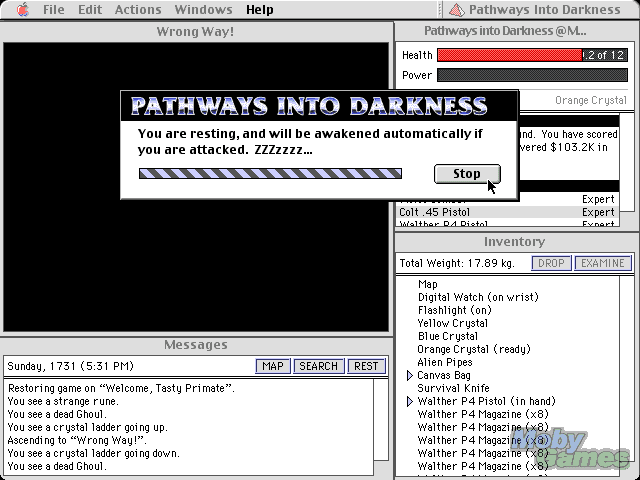Viewport: 640px width, 480px height.
Task: Click the Total Weight: 17.89 kg. text
Action: pyautogui.click(x=457, y=263)
